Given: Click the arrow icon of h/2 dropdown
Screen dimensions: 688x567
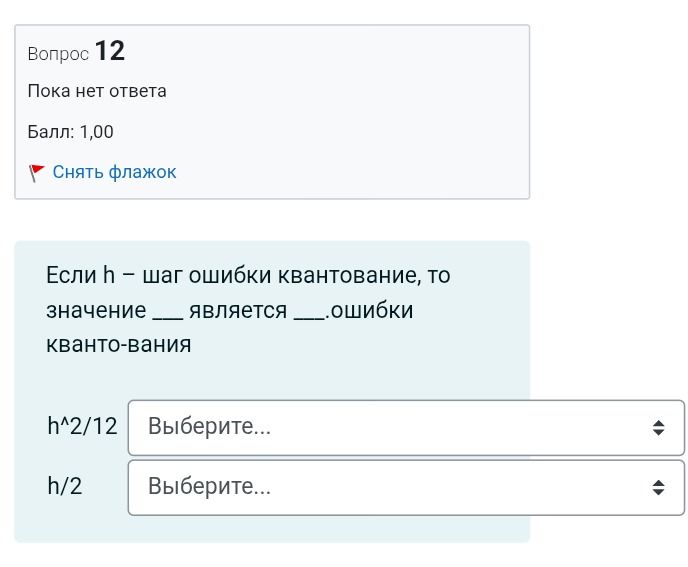Looking at the screenshot, I should tap(658, 488).
